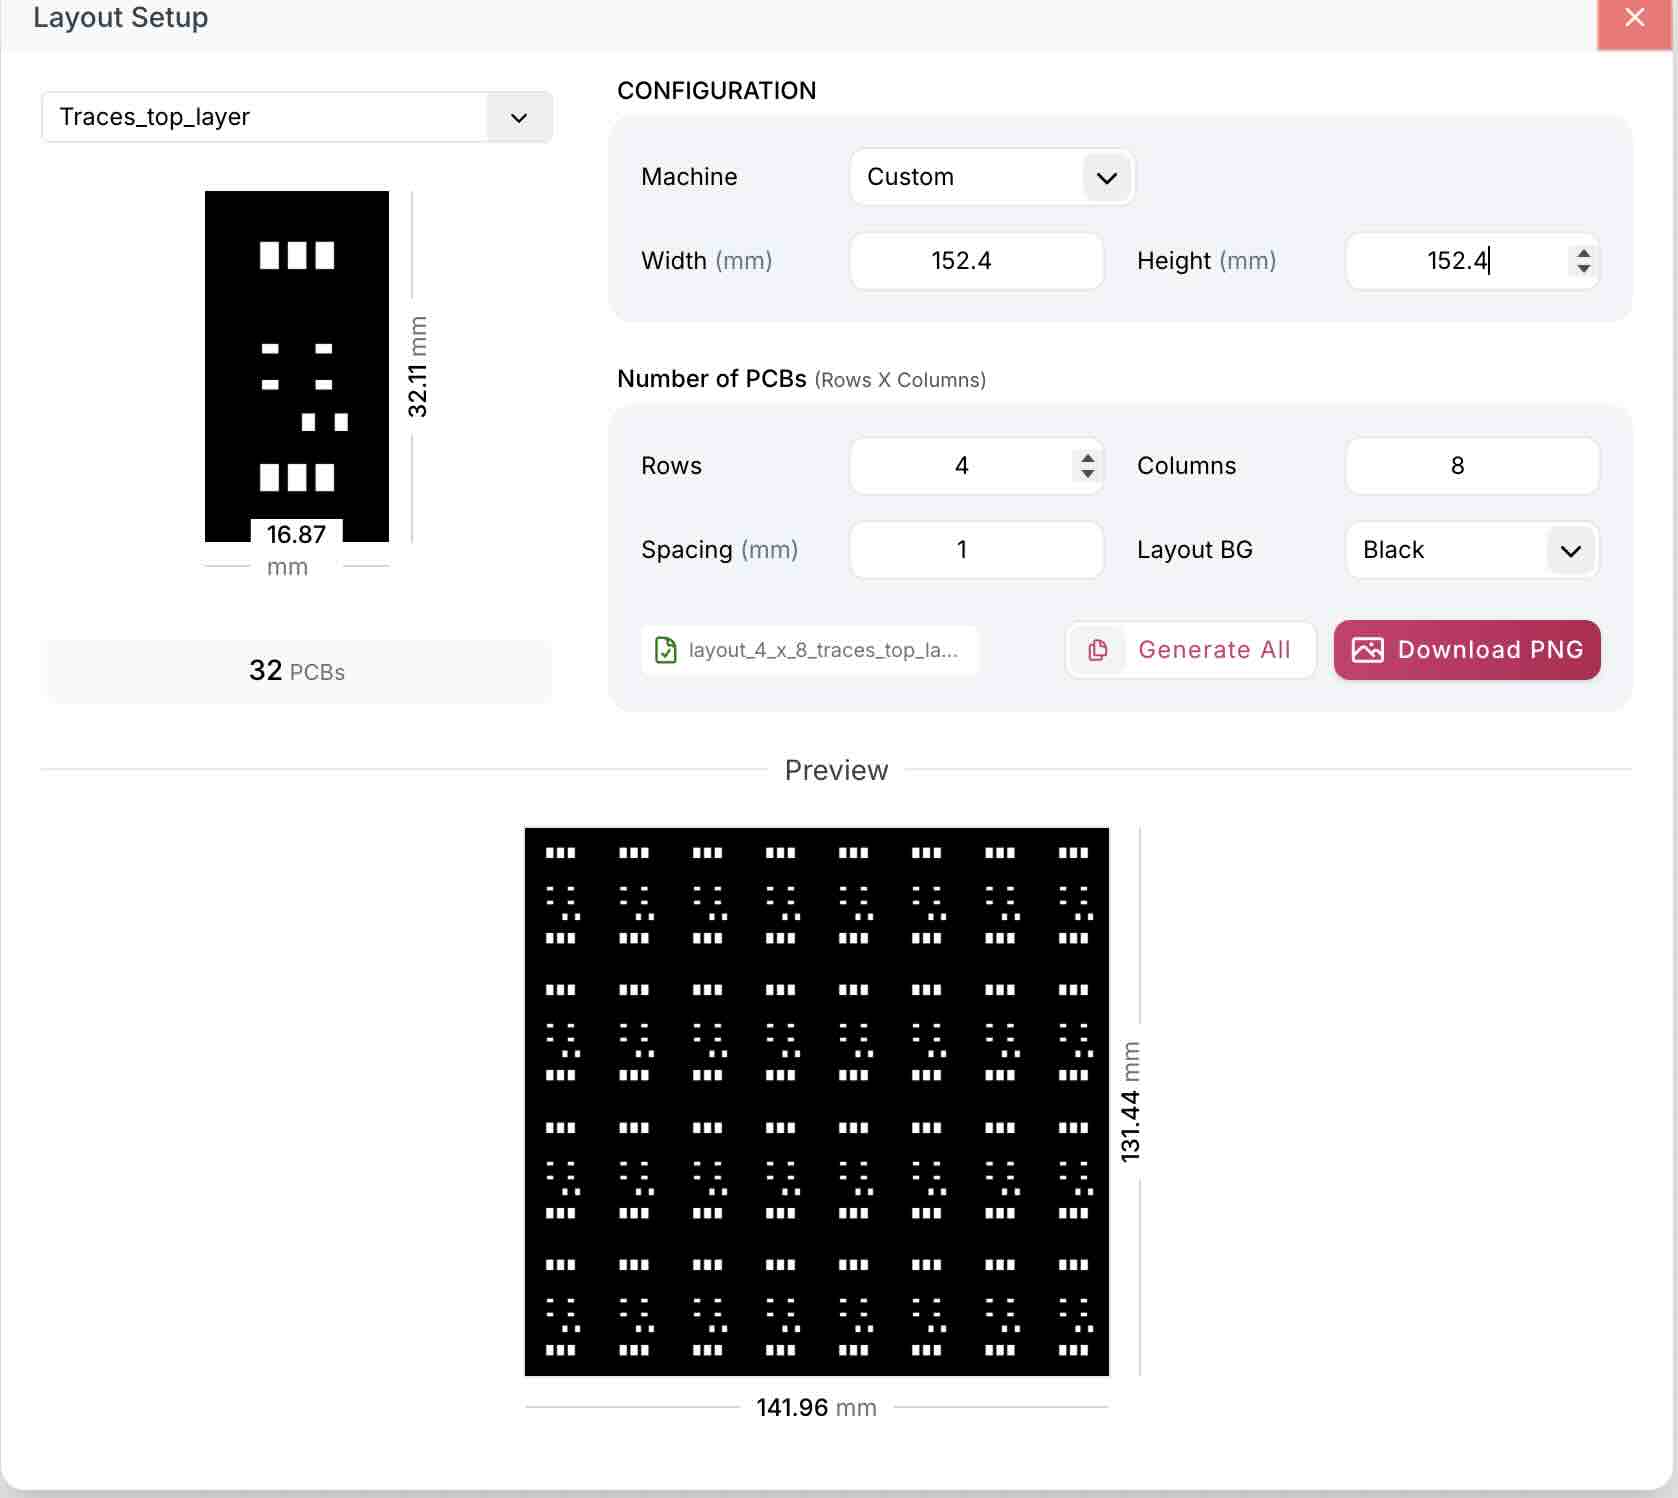Close the Layout Setup dialog
1678x1498 pixels.
tap(1634, 17)
